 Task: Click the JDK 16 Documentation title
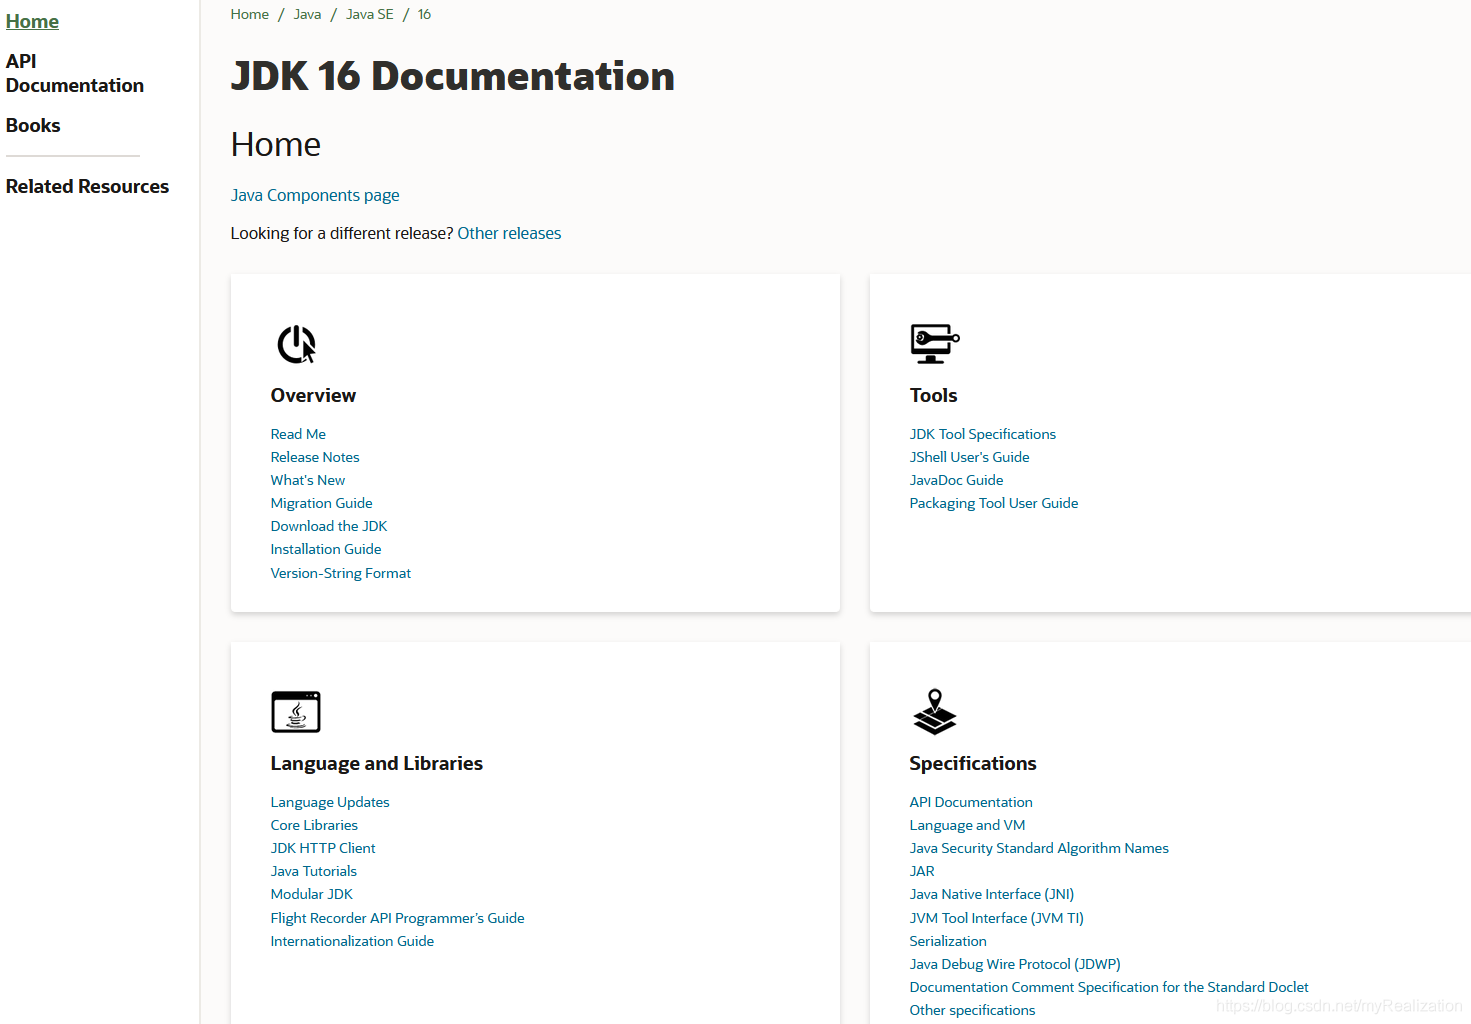coord(453,76)
